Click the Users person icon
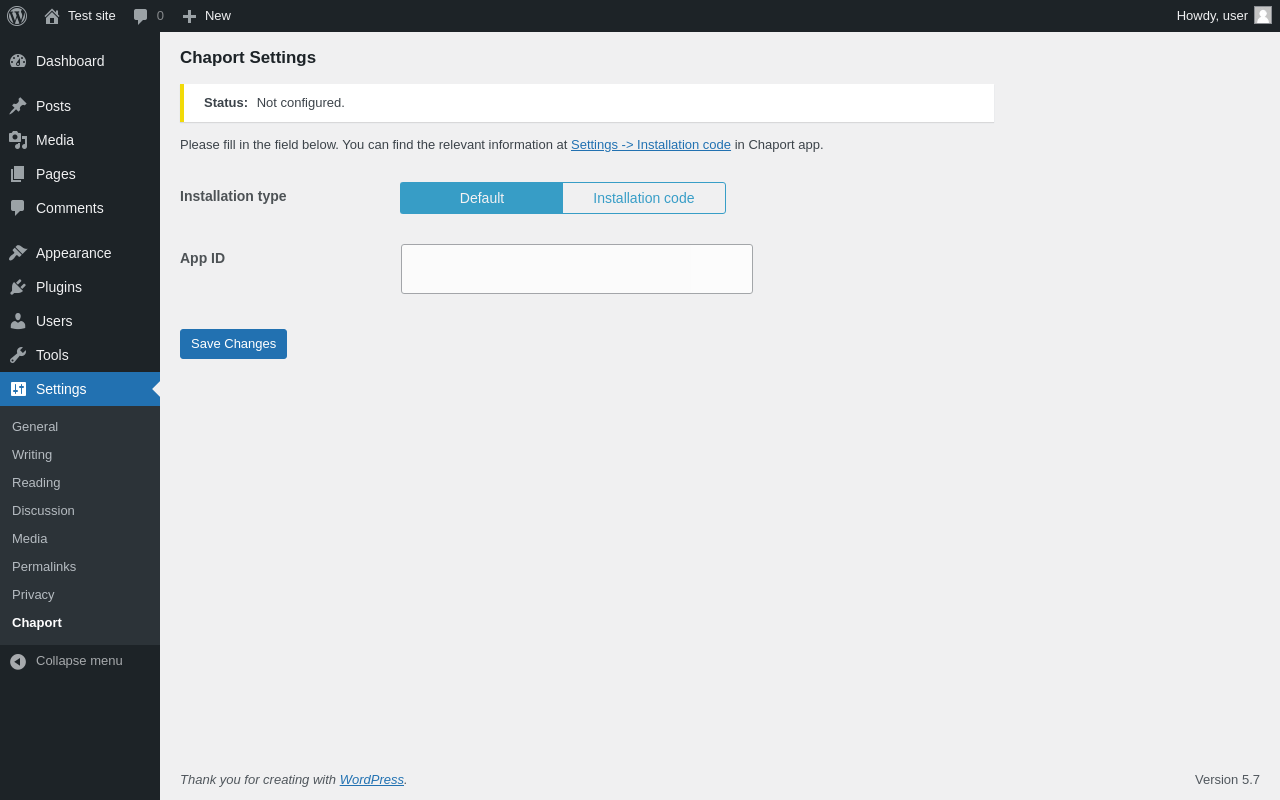 pyautogui.click(x=18, y=321)
